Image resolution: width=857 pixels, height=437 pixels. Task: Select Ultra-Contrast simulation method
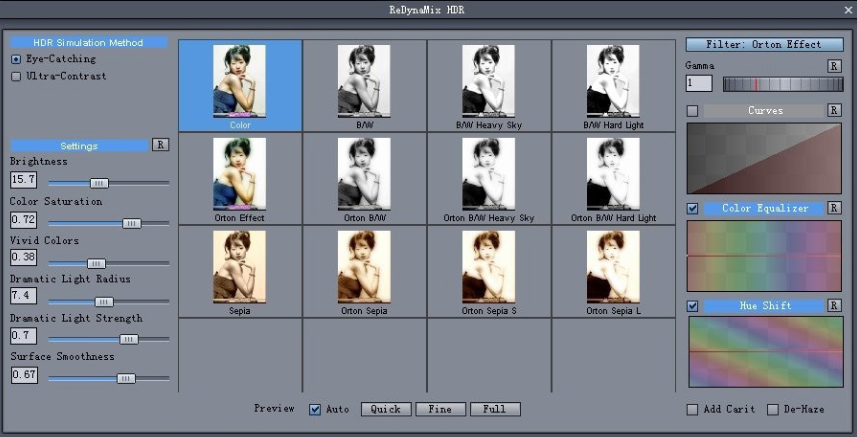16,76
